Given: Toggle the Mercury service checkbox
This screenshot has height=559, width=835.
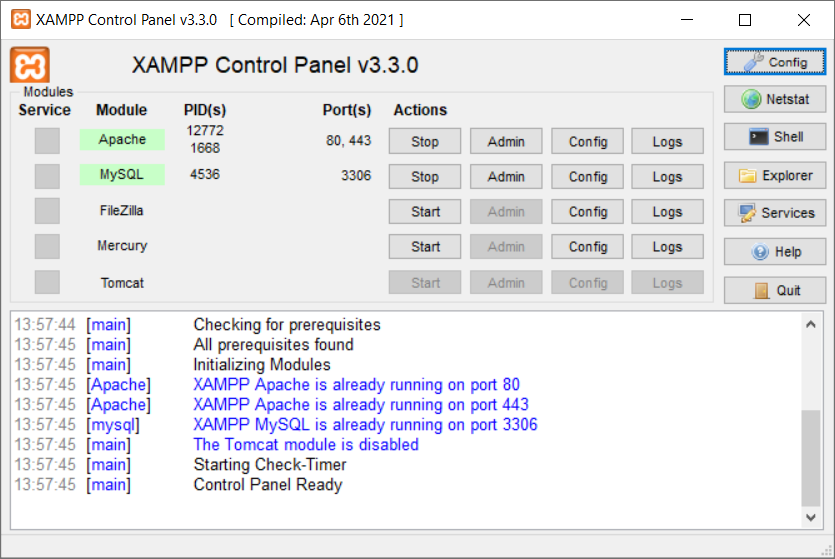Looking at the screenshot, I should point(47,246).
